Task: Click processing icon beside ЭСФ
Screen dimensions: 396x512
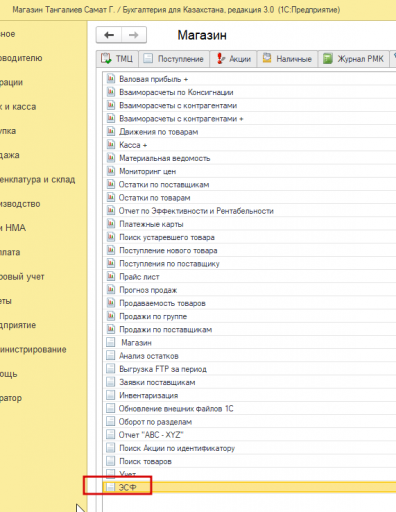Action: point(110,487)
